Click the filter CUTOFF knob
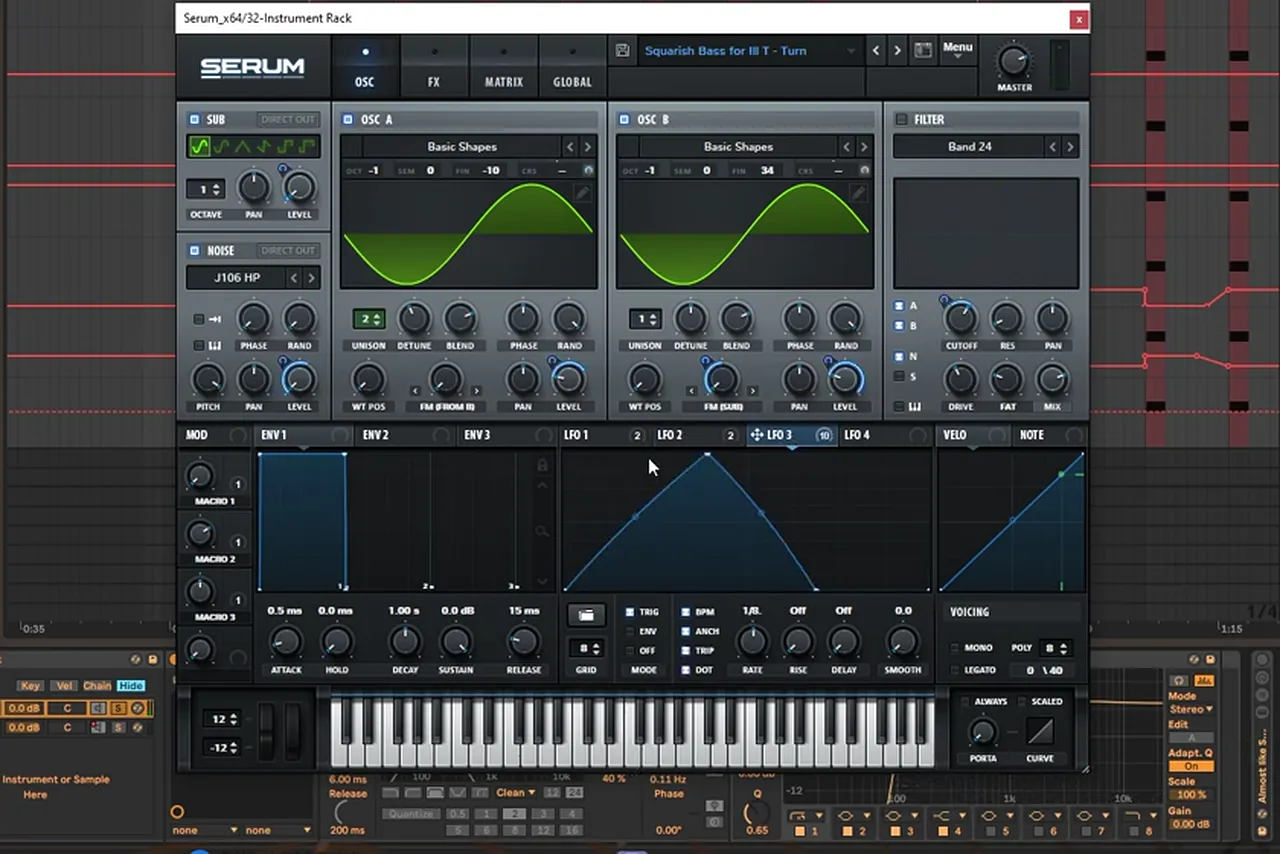Screen dimensions: 1280x854 click(960, 319)
